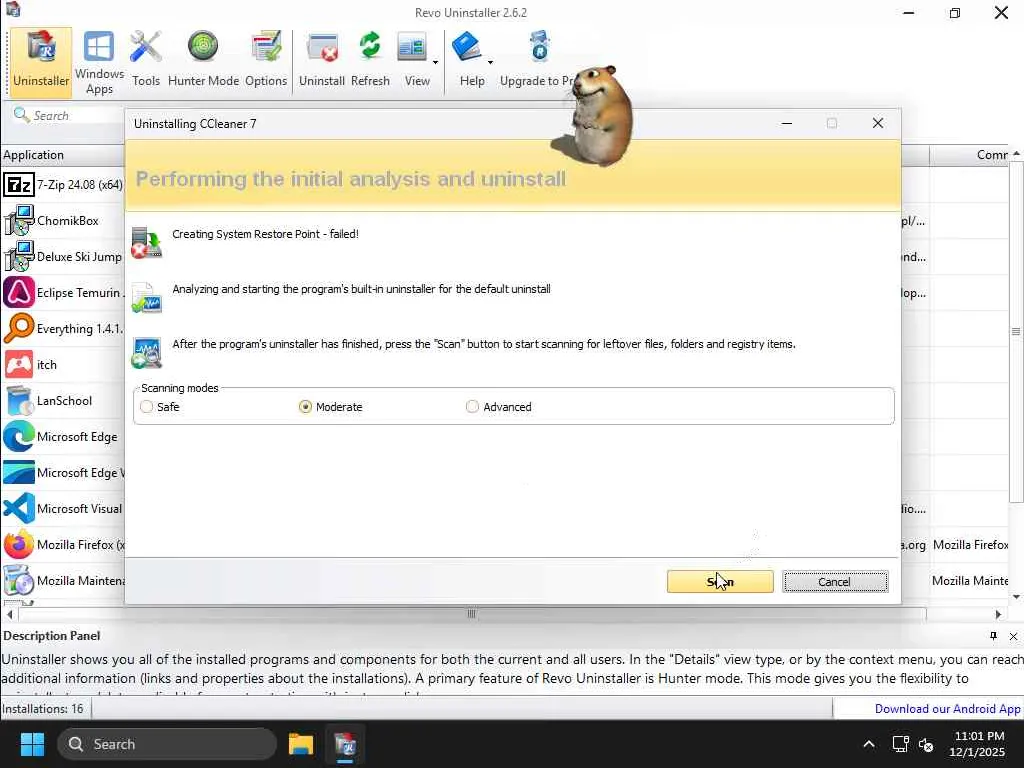Select the itch application icon
The image size is (1024, 768).
[18, 364]
